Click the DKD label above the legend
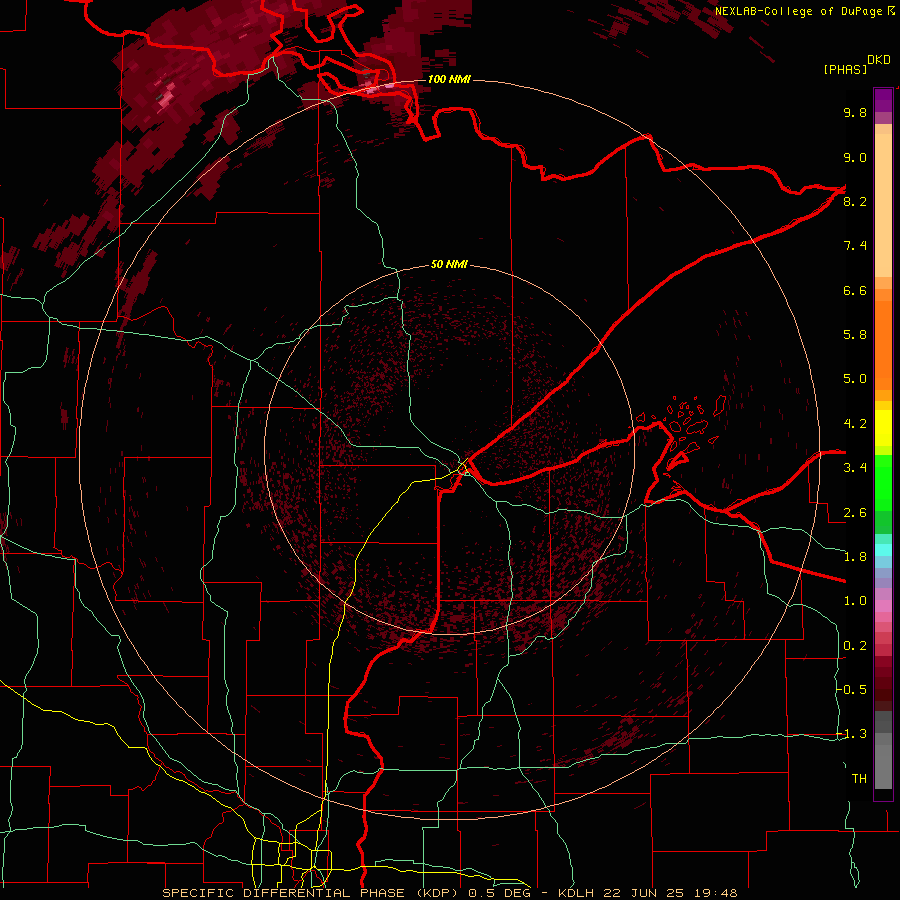The width and height of the screenshot is (900, 900). tap(879, 60)
